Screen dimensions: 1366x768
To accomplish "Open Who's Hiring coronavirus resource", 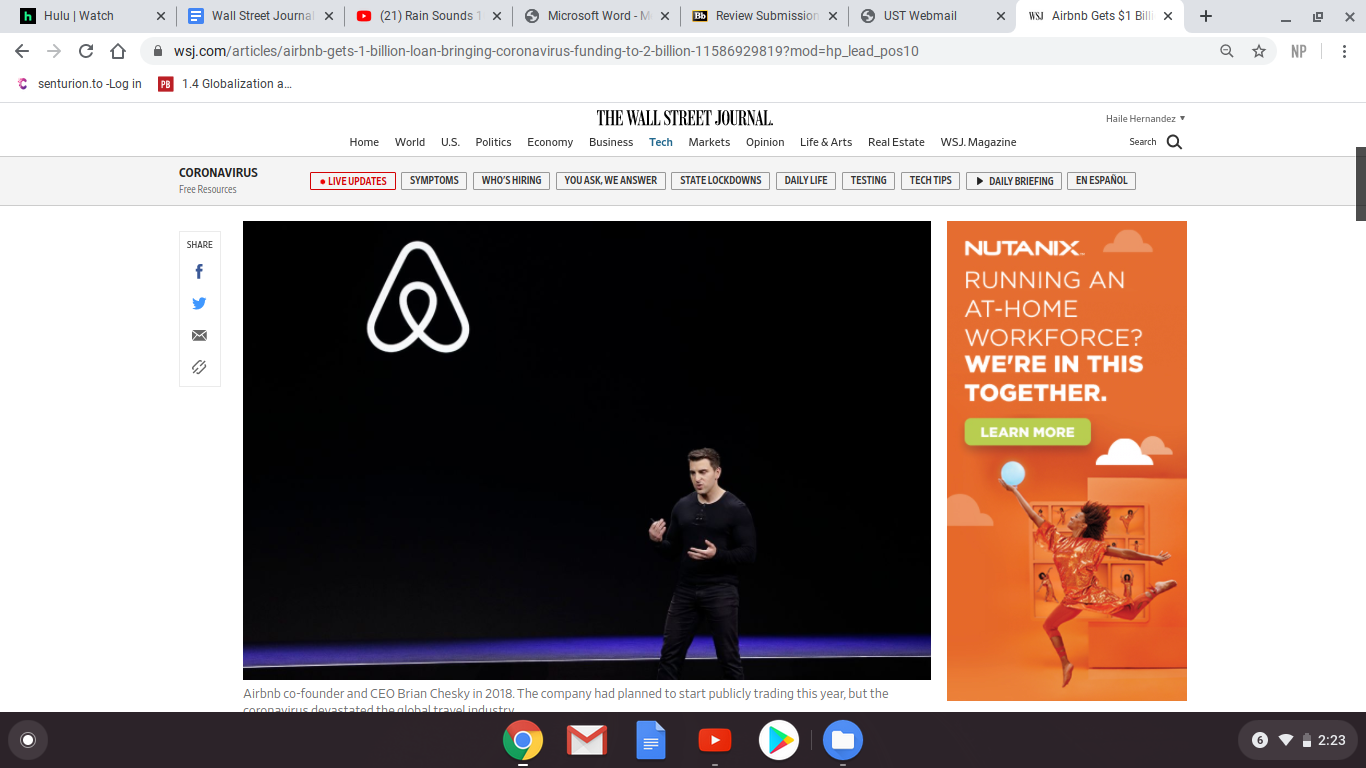I will tap(511, 181).
